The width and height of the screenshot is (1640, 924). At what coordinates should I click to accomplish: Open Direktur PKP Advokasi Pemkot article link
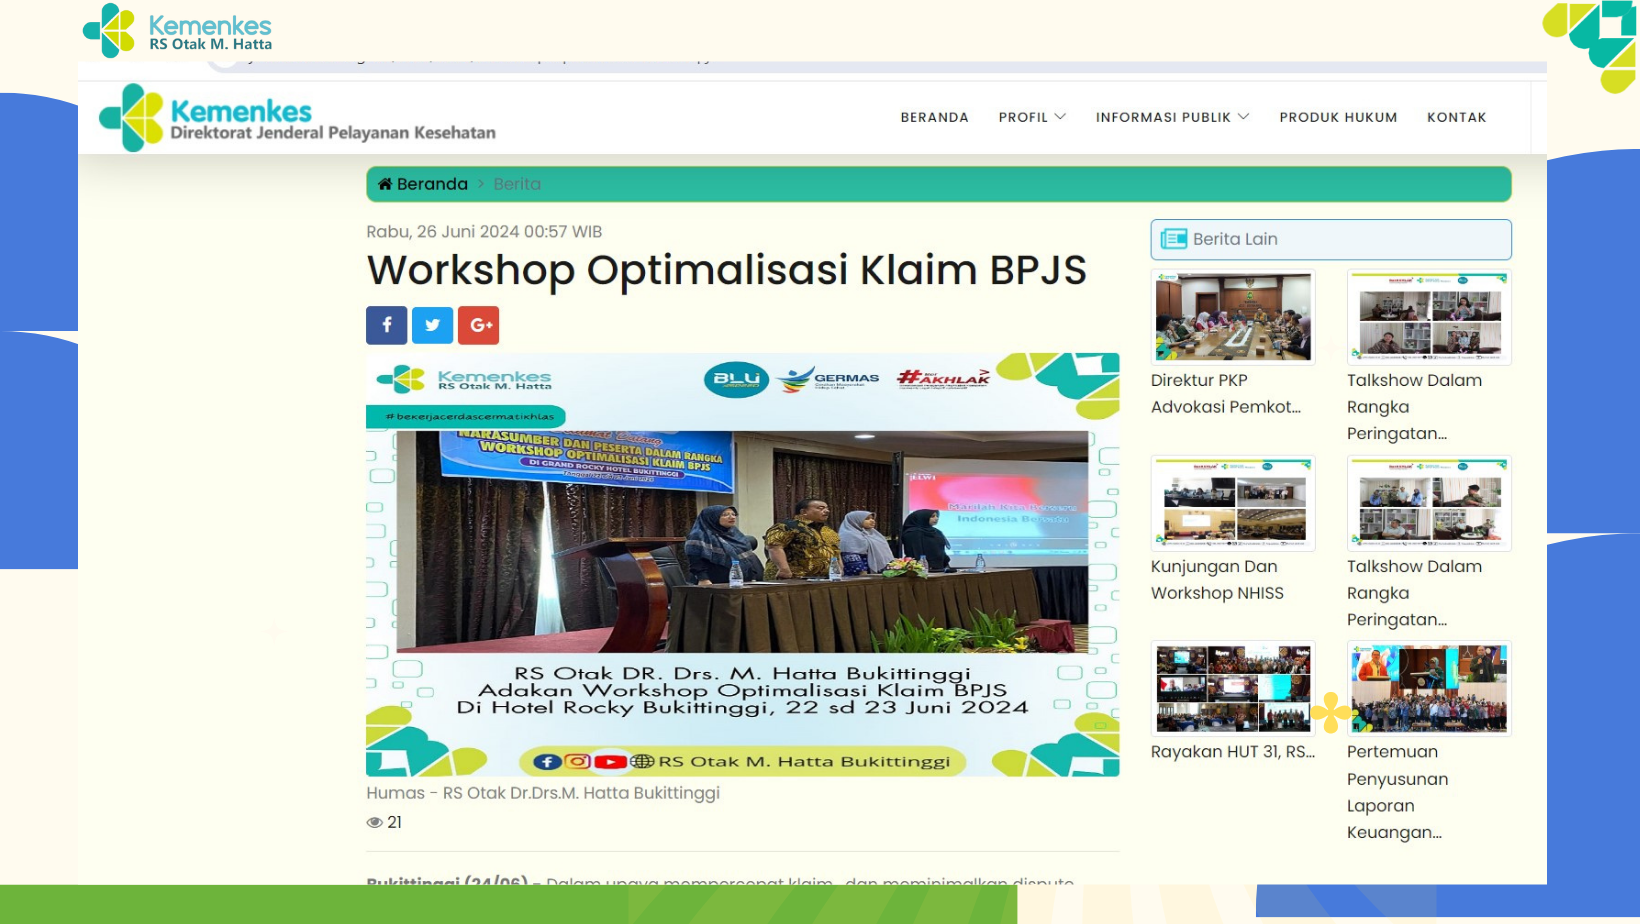(1225, 393)
